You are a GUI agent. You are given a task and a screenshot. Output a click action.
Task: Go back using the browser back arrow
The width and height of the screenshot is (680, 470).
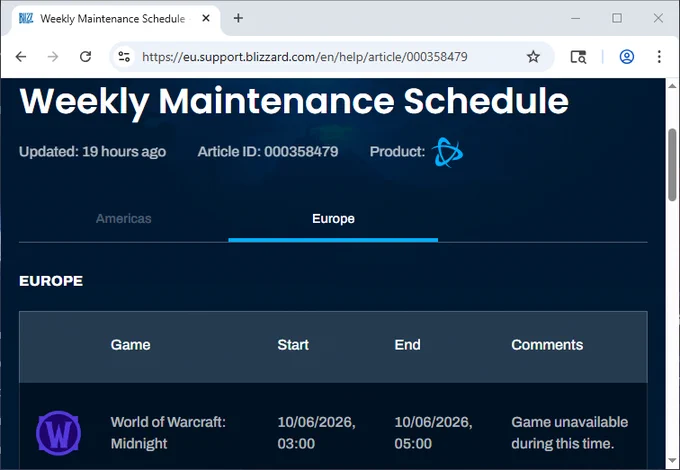21,57
